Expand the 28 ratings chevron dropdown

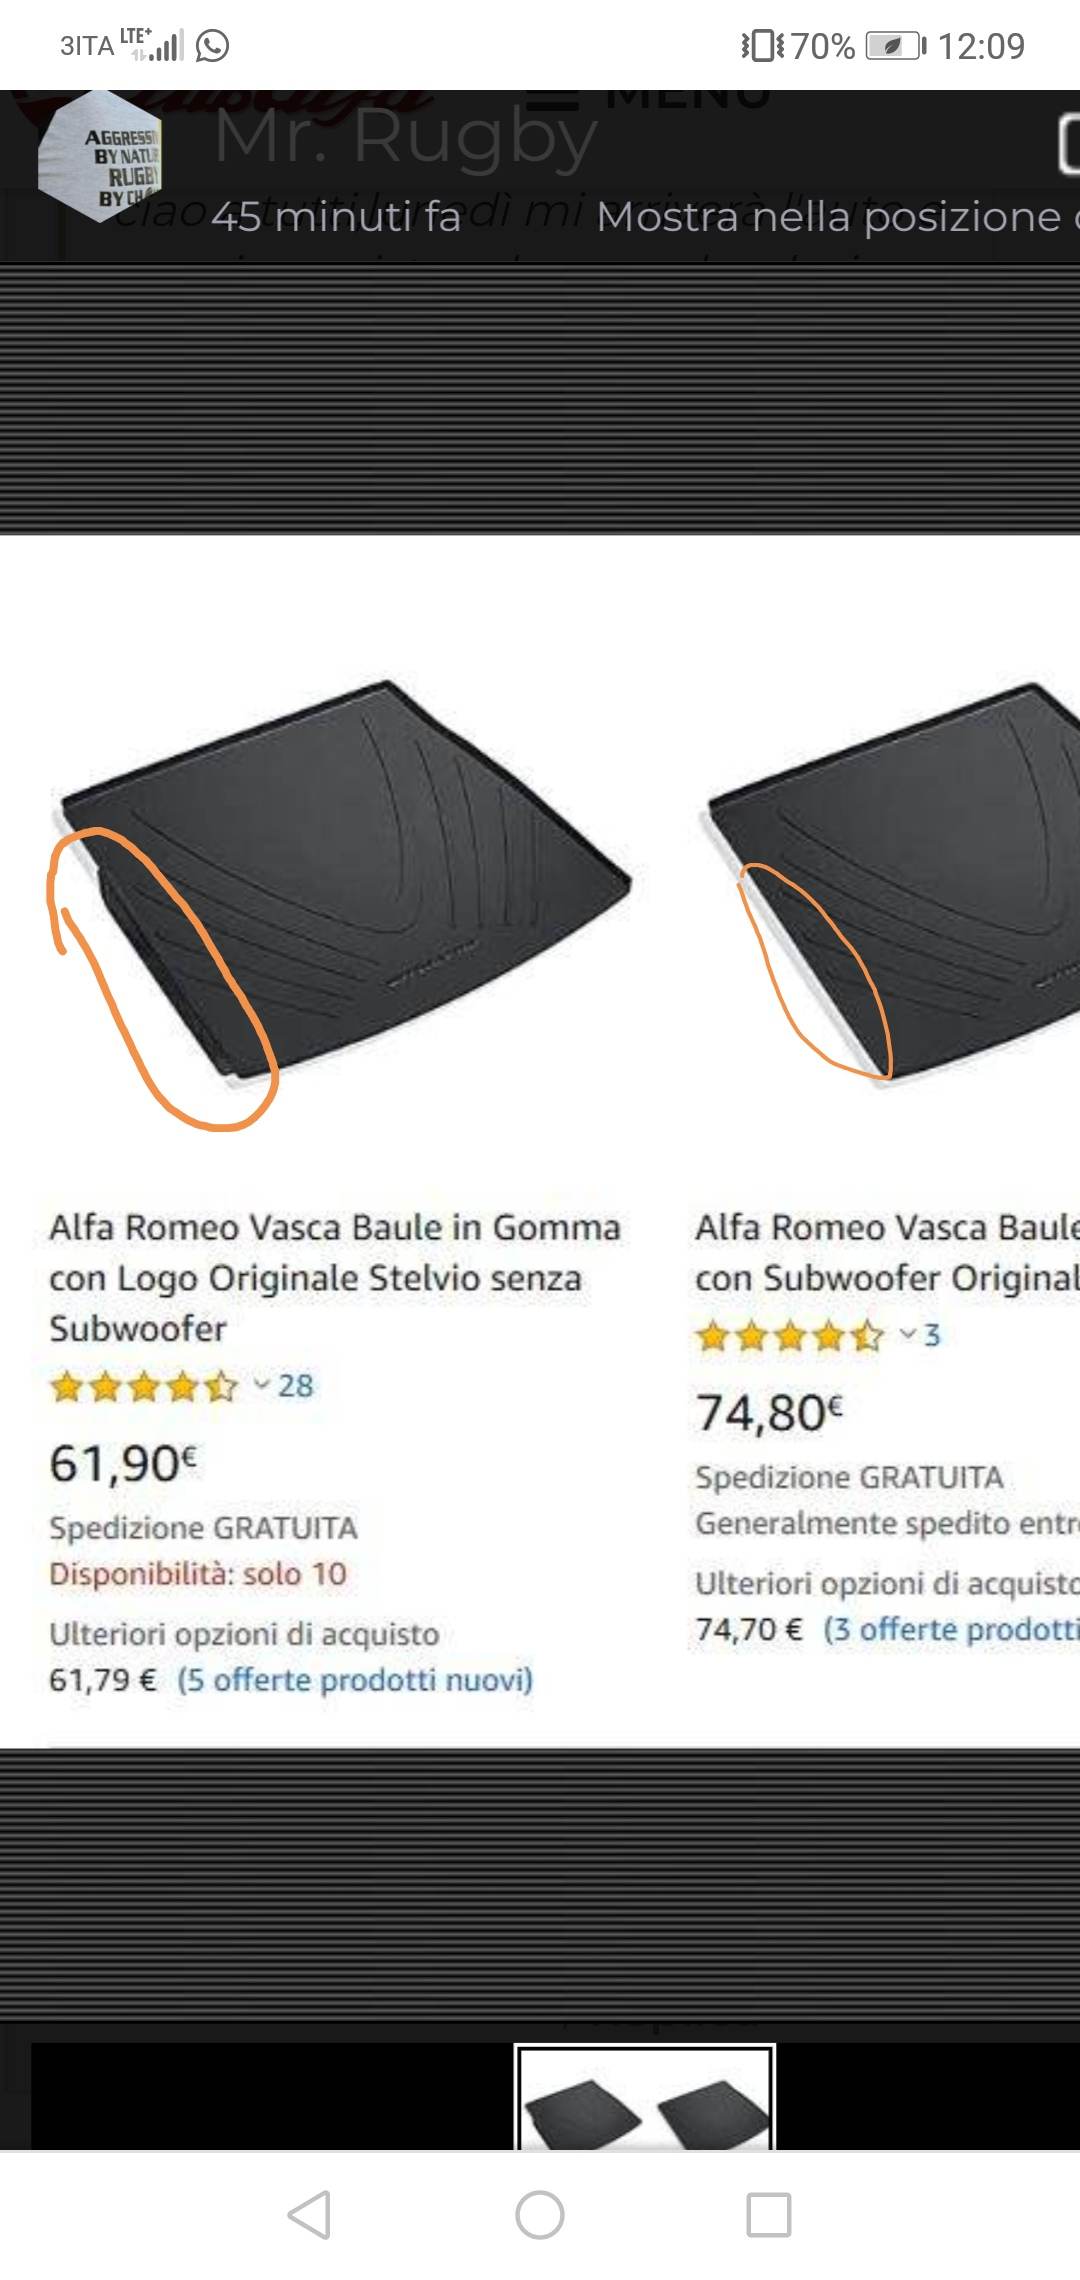tap(261, 1385)
